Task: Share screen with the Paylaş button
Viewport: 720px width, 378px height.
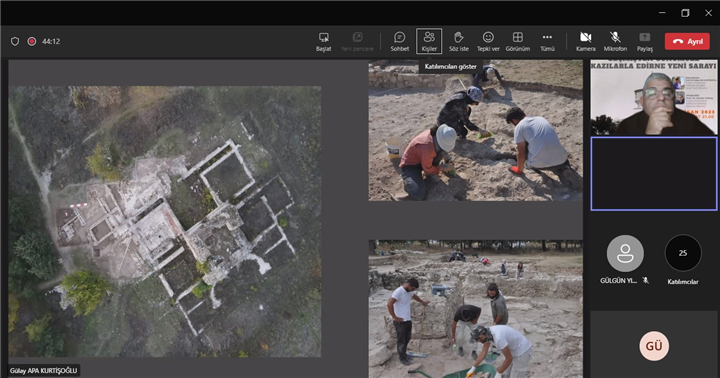Action: point(644,41)
